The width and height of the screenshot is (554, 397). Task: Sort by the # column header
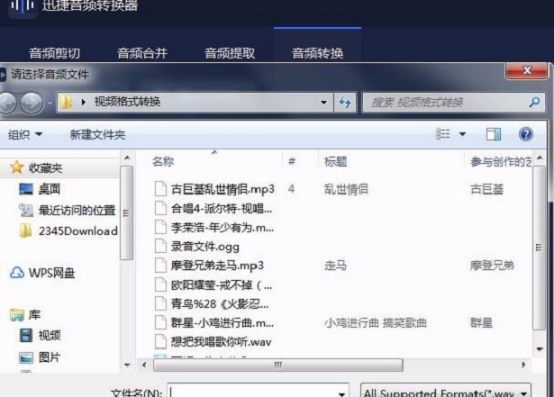pos(291,161)
